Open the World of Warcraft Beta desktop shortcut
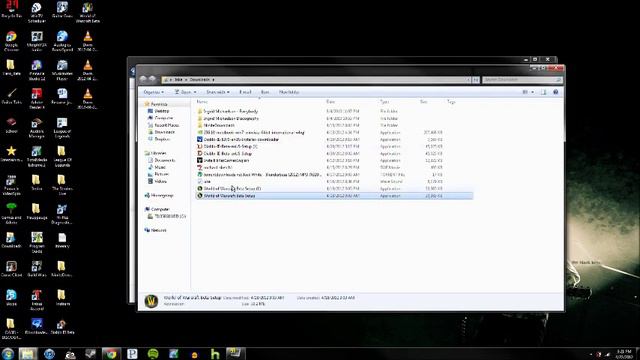 click(x=87, y=12)
